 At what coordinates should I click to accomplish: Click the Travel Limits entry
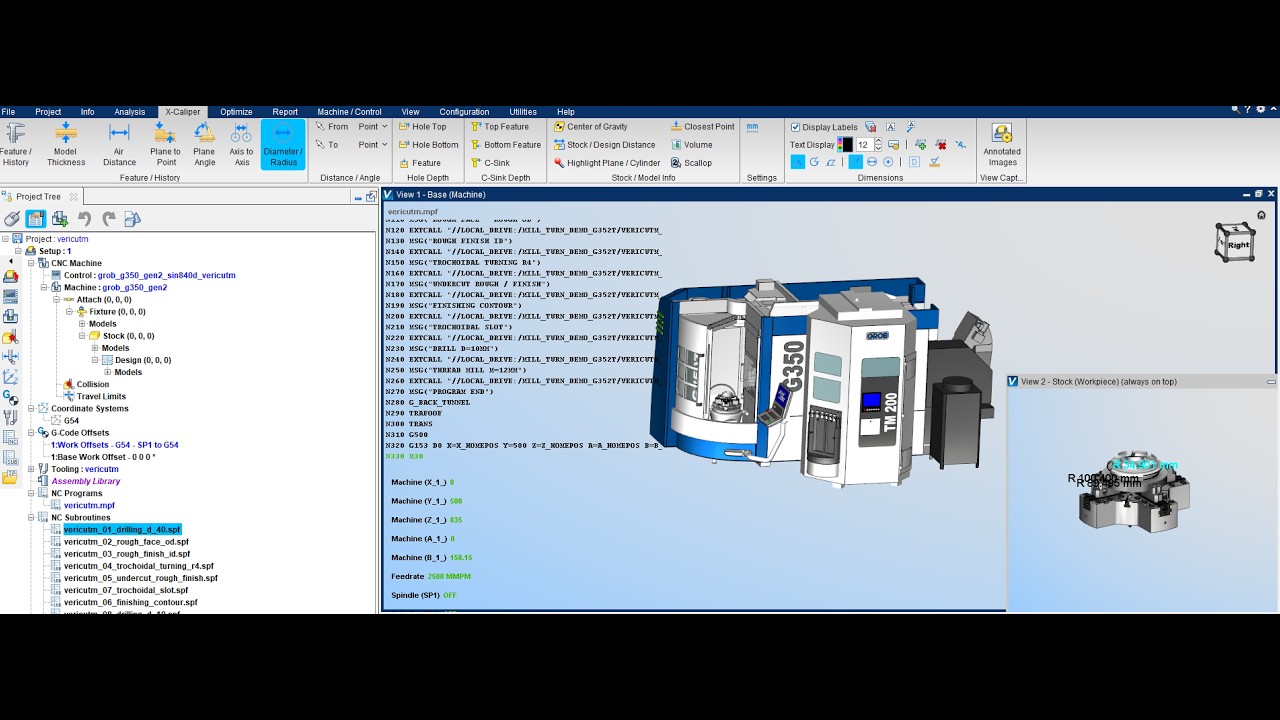[x=101, y=396]
